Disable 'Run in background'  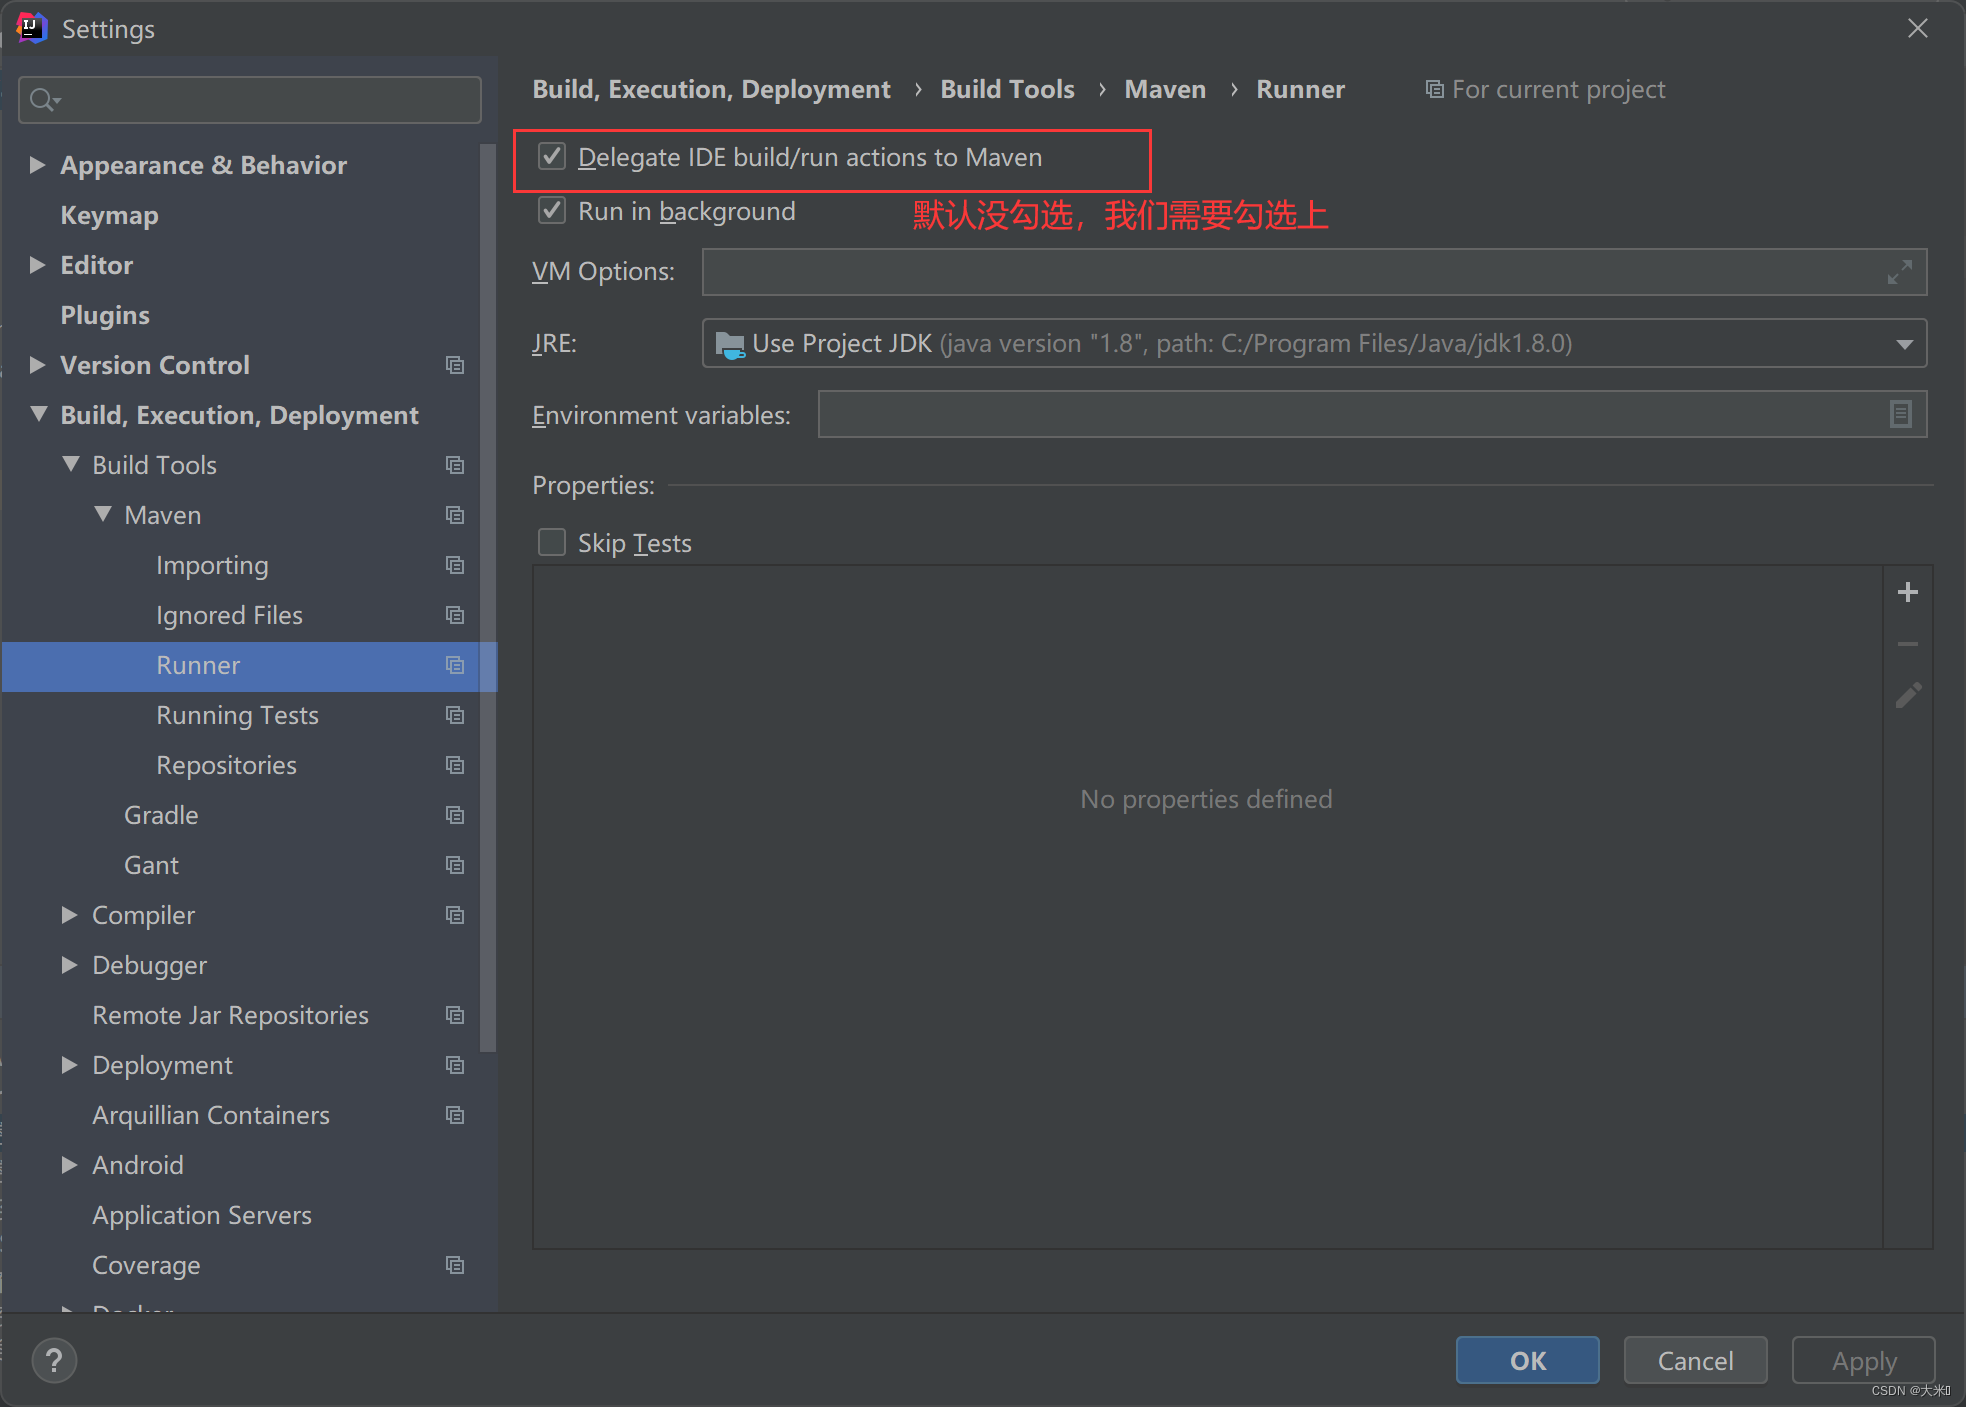click(551, 210)
